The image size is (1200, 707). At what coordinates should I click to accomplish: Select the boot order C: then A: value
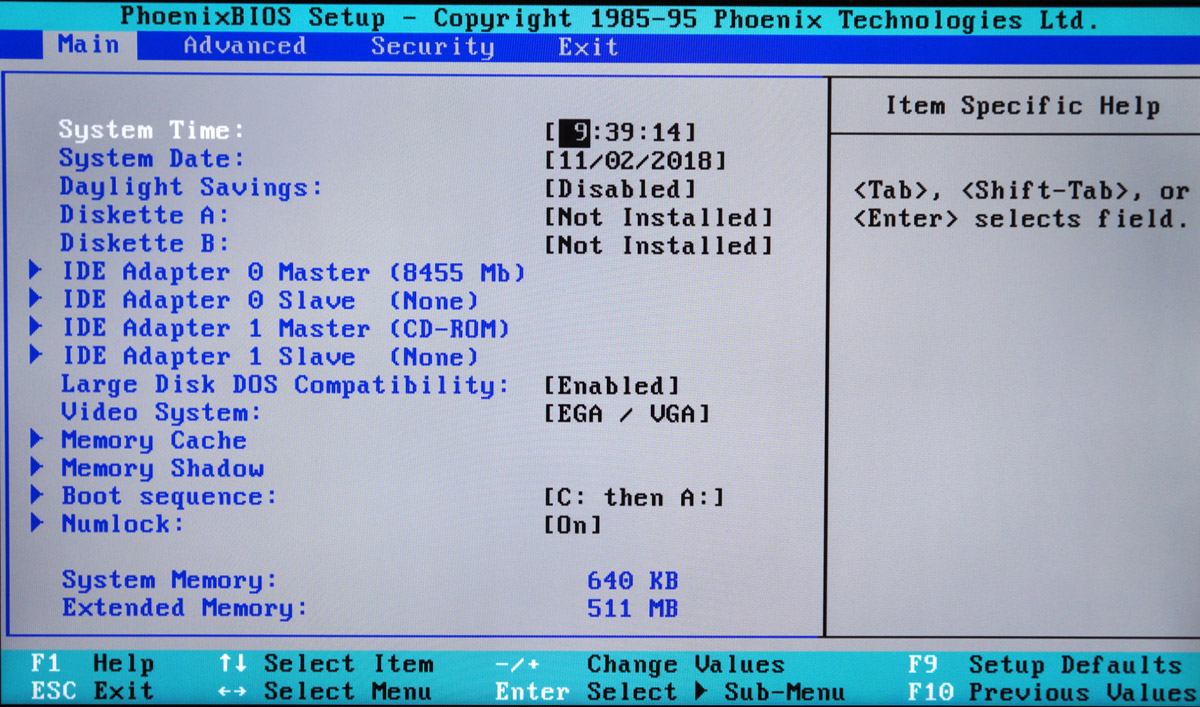[634, 497]
